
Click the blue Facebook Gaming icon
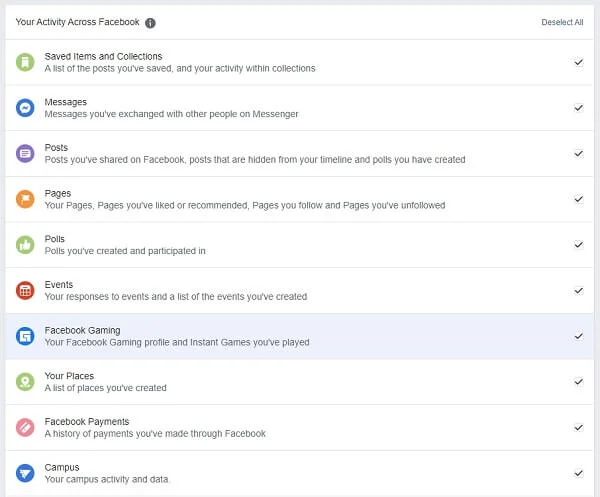(25, 336)
